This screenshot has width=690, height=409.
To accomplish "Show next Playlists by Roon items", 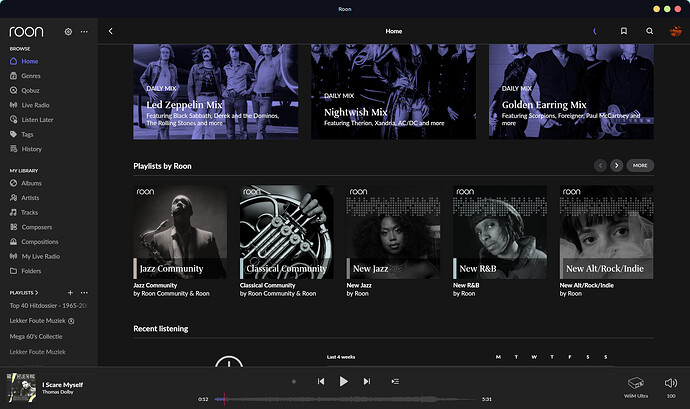I will pyautogui.click(x=617, y=166).
